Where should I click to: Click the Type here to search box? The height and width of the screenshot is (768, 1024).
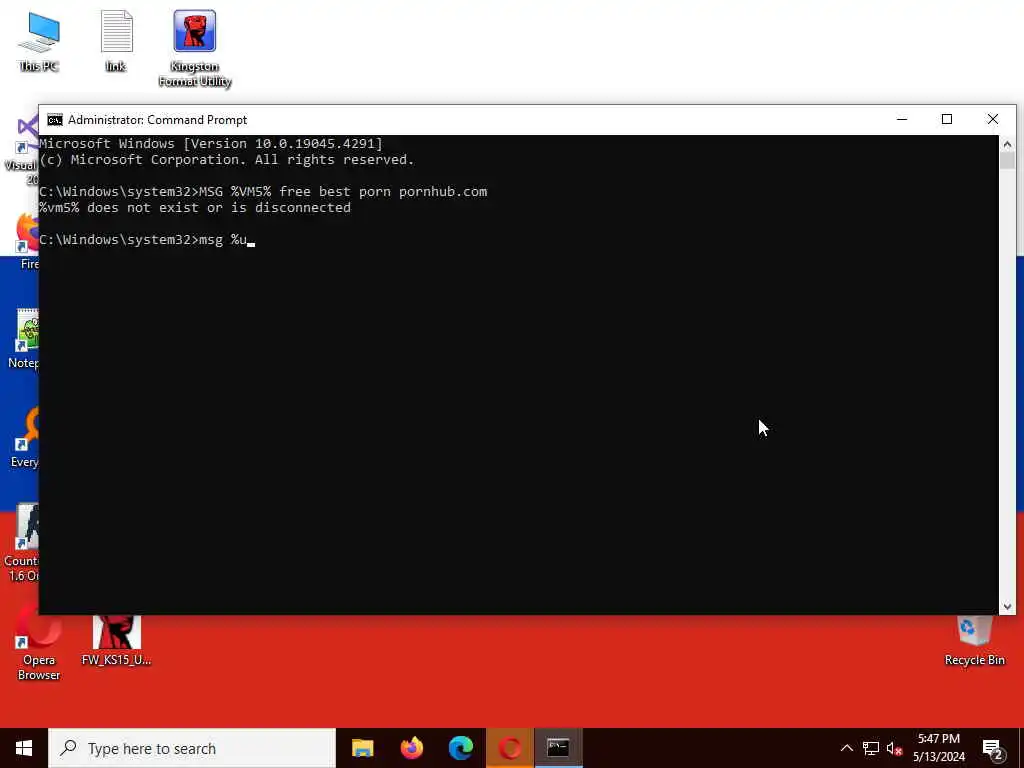click(192, 748)
